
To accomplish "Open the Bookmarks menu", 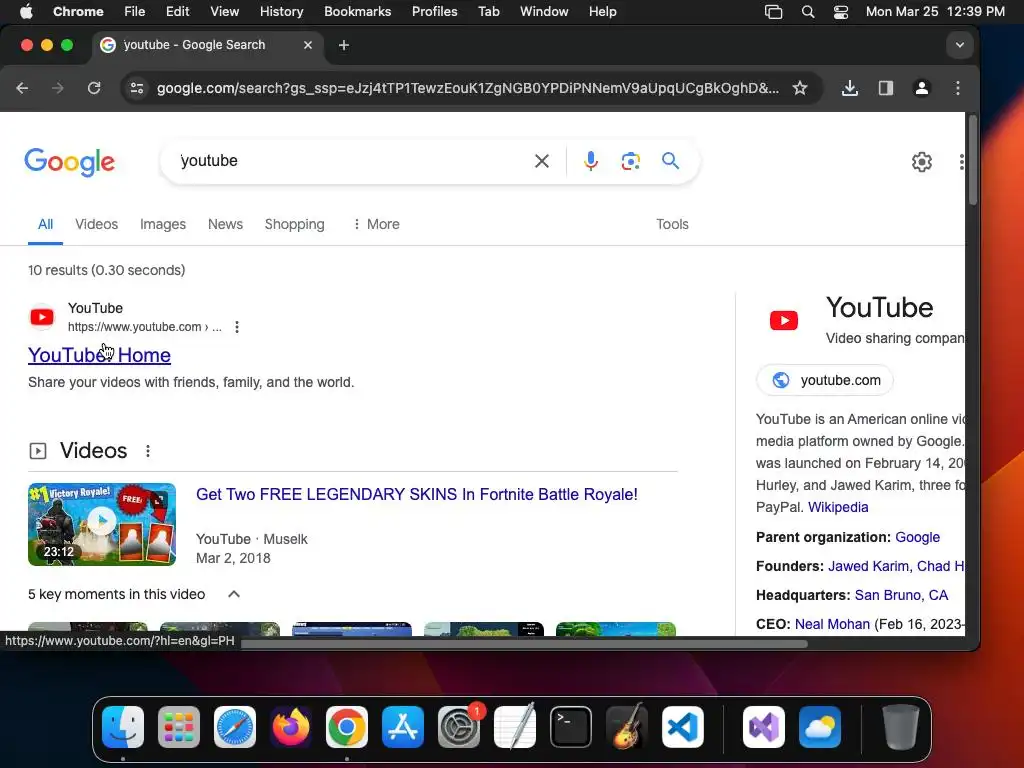I will tap(357, 12).
